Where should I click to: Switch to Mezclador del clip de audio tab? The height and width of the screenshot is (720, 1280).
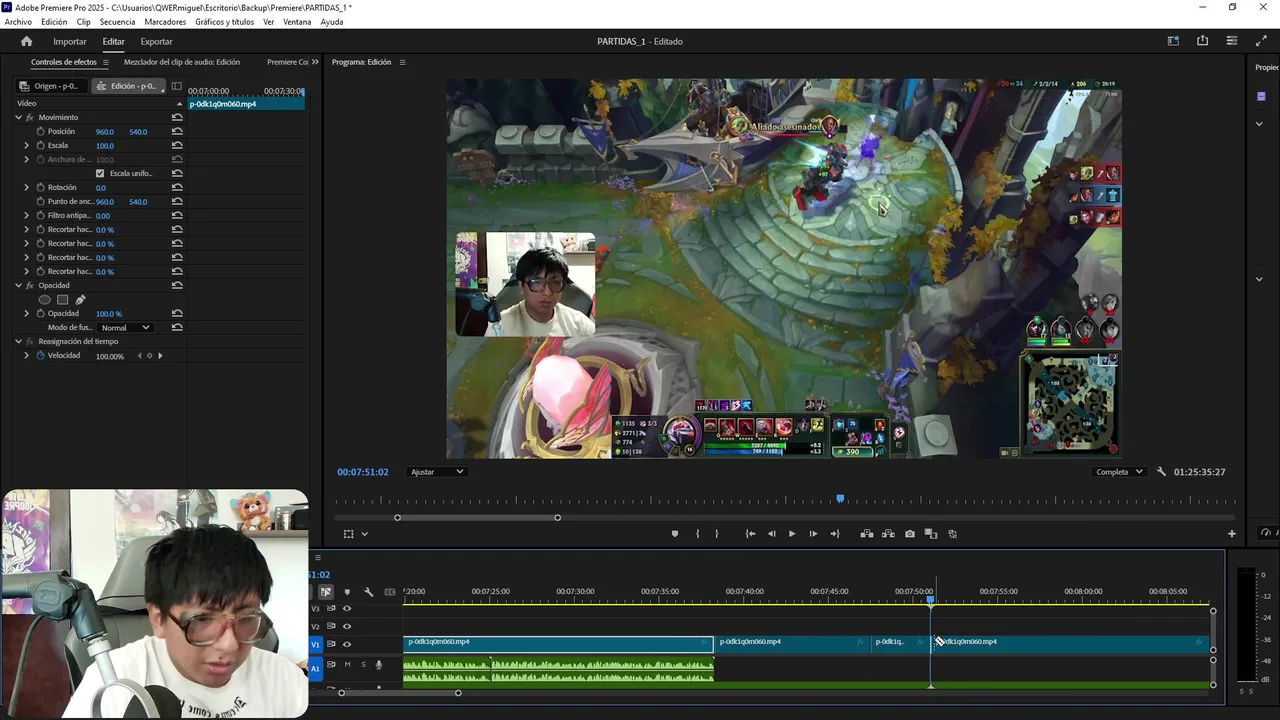click(182, 62)
